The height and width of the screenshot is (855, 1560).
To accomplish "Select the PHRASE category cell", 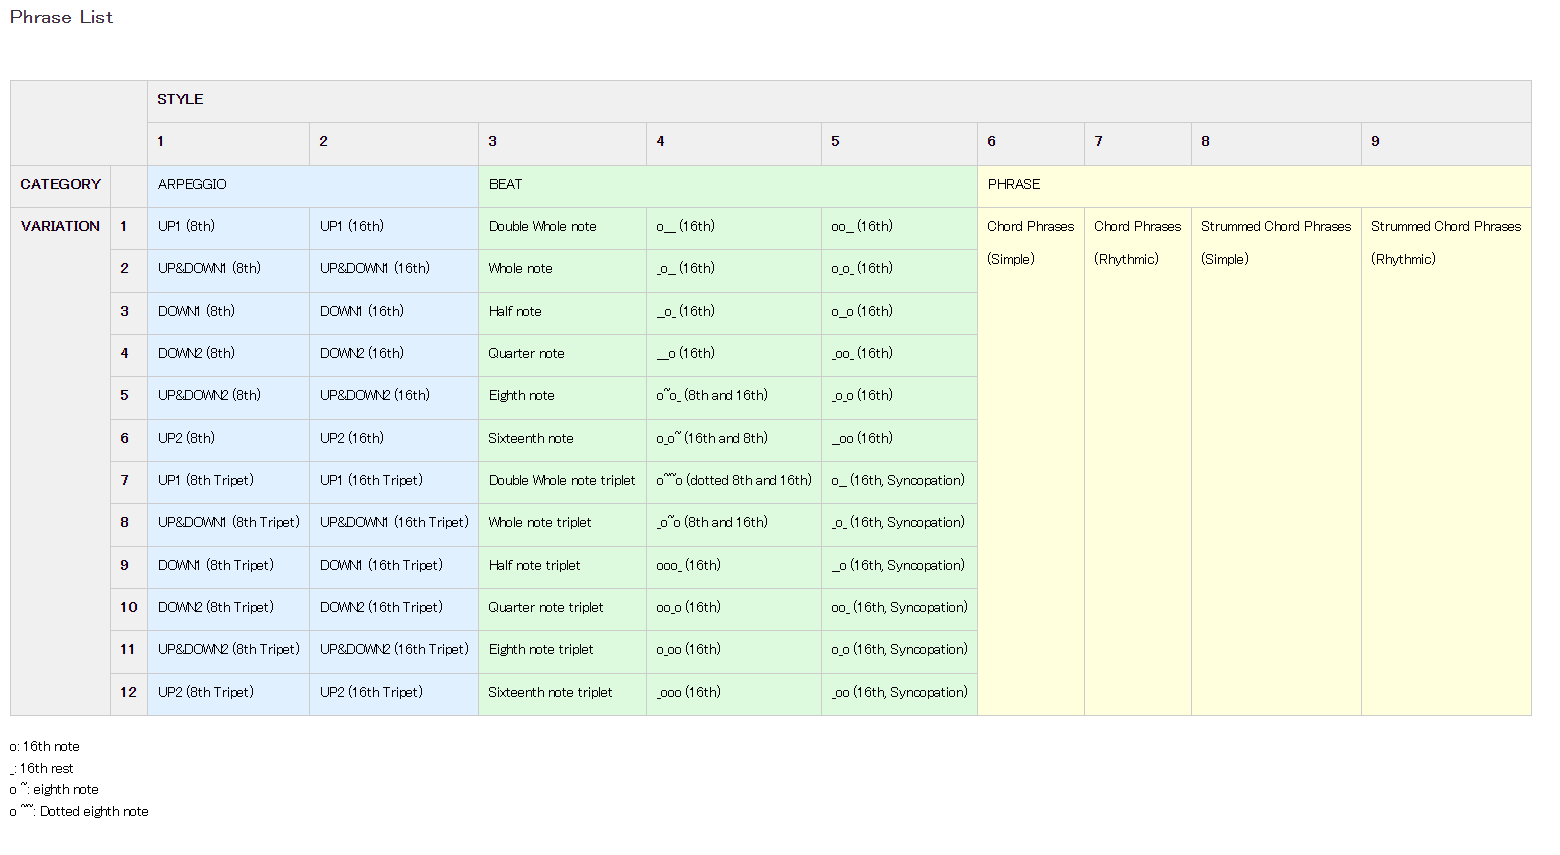I will pyautogui.click(x=1254, y=186).
